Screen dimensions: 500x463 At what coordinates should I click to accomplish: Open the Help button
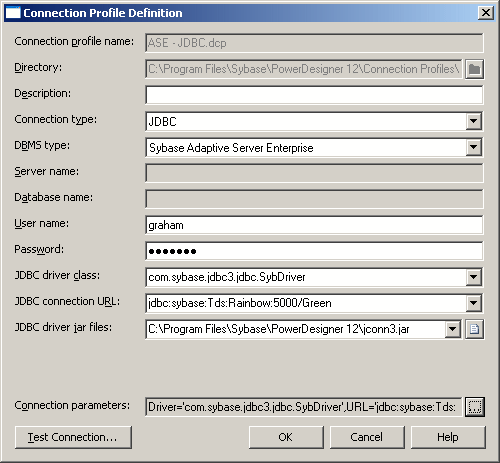(448, 437)
